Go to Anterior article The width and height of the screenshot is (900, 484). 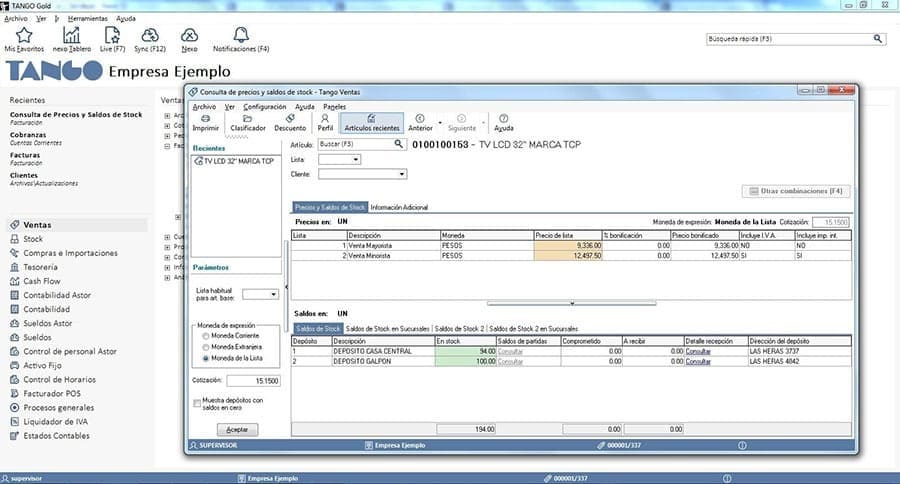[420, 123]
